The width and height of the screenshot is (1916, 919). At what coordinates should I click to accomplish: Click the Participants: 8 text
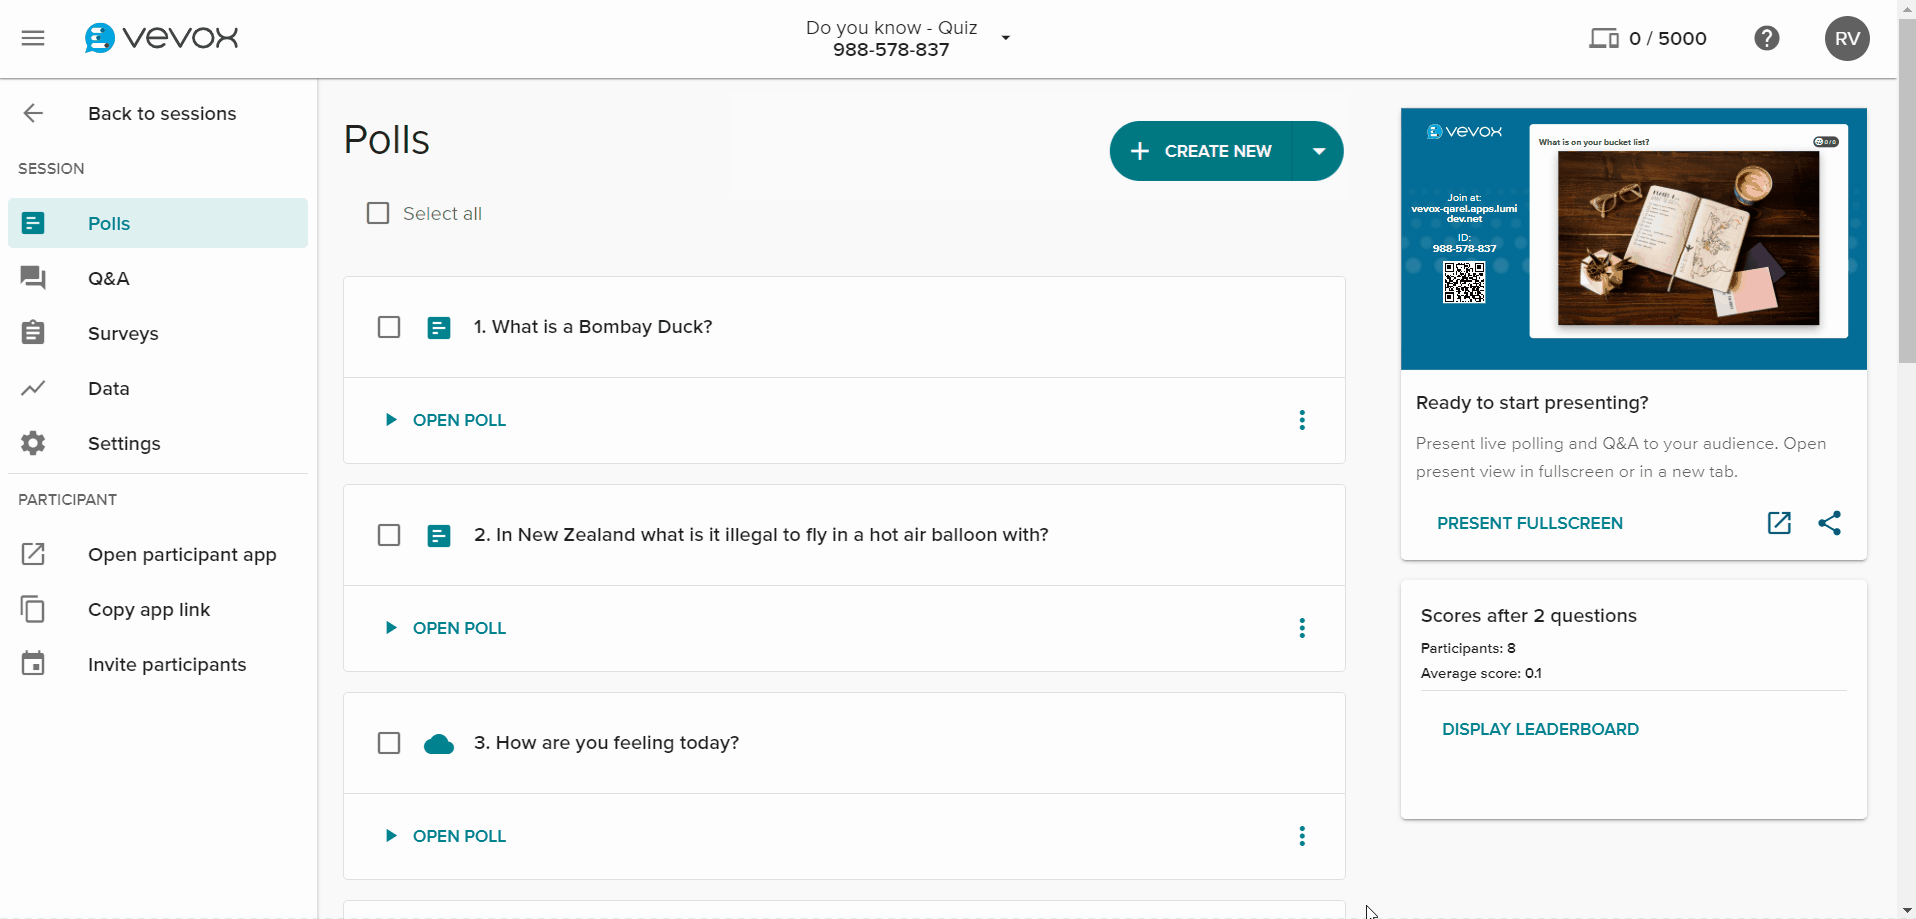coord(1468,648)
